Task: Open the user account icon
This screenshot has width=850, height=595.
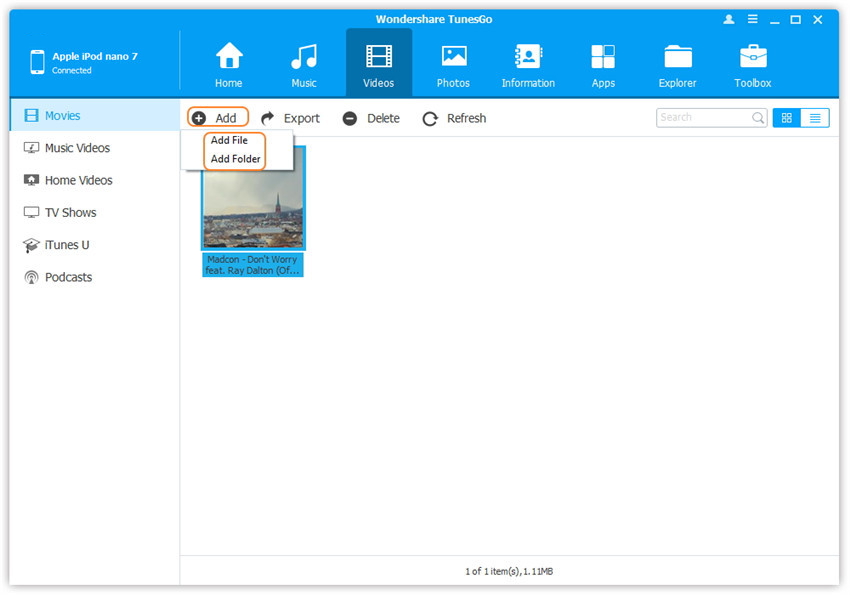Action: [727, 20]
